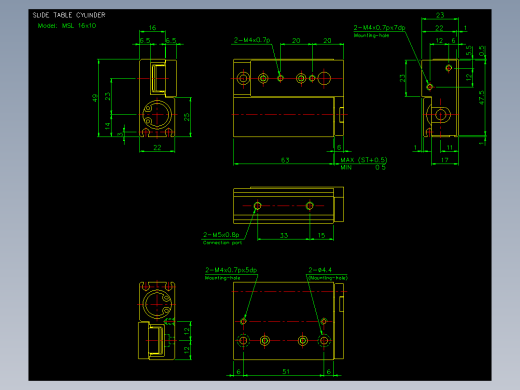
Task: Select the 'Connection port' note text
Action: [222, 243]
